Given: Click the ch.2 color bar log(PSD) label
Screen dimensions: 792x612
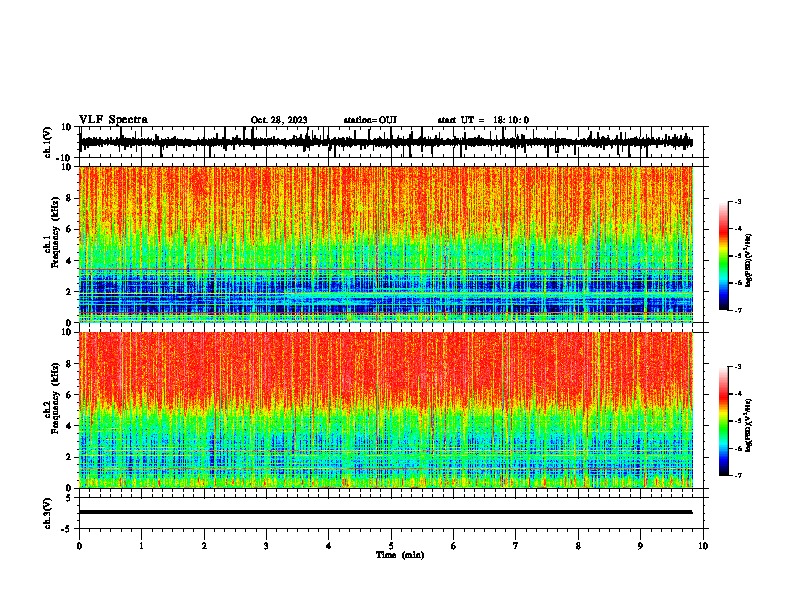Looking at the screenshot, I should point(748,425).
